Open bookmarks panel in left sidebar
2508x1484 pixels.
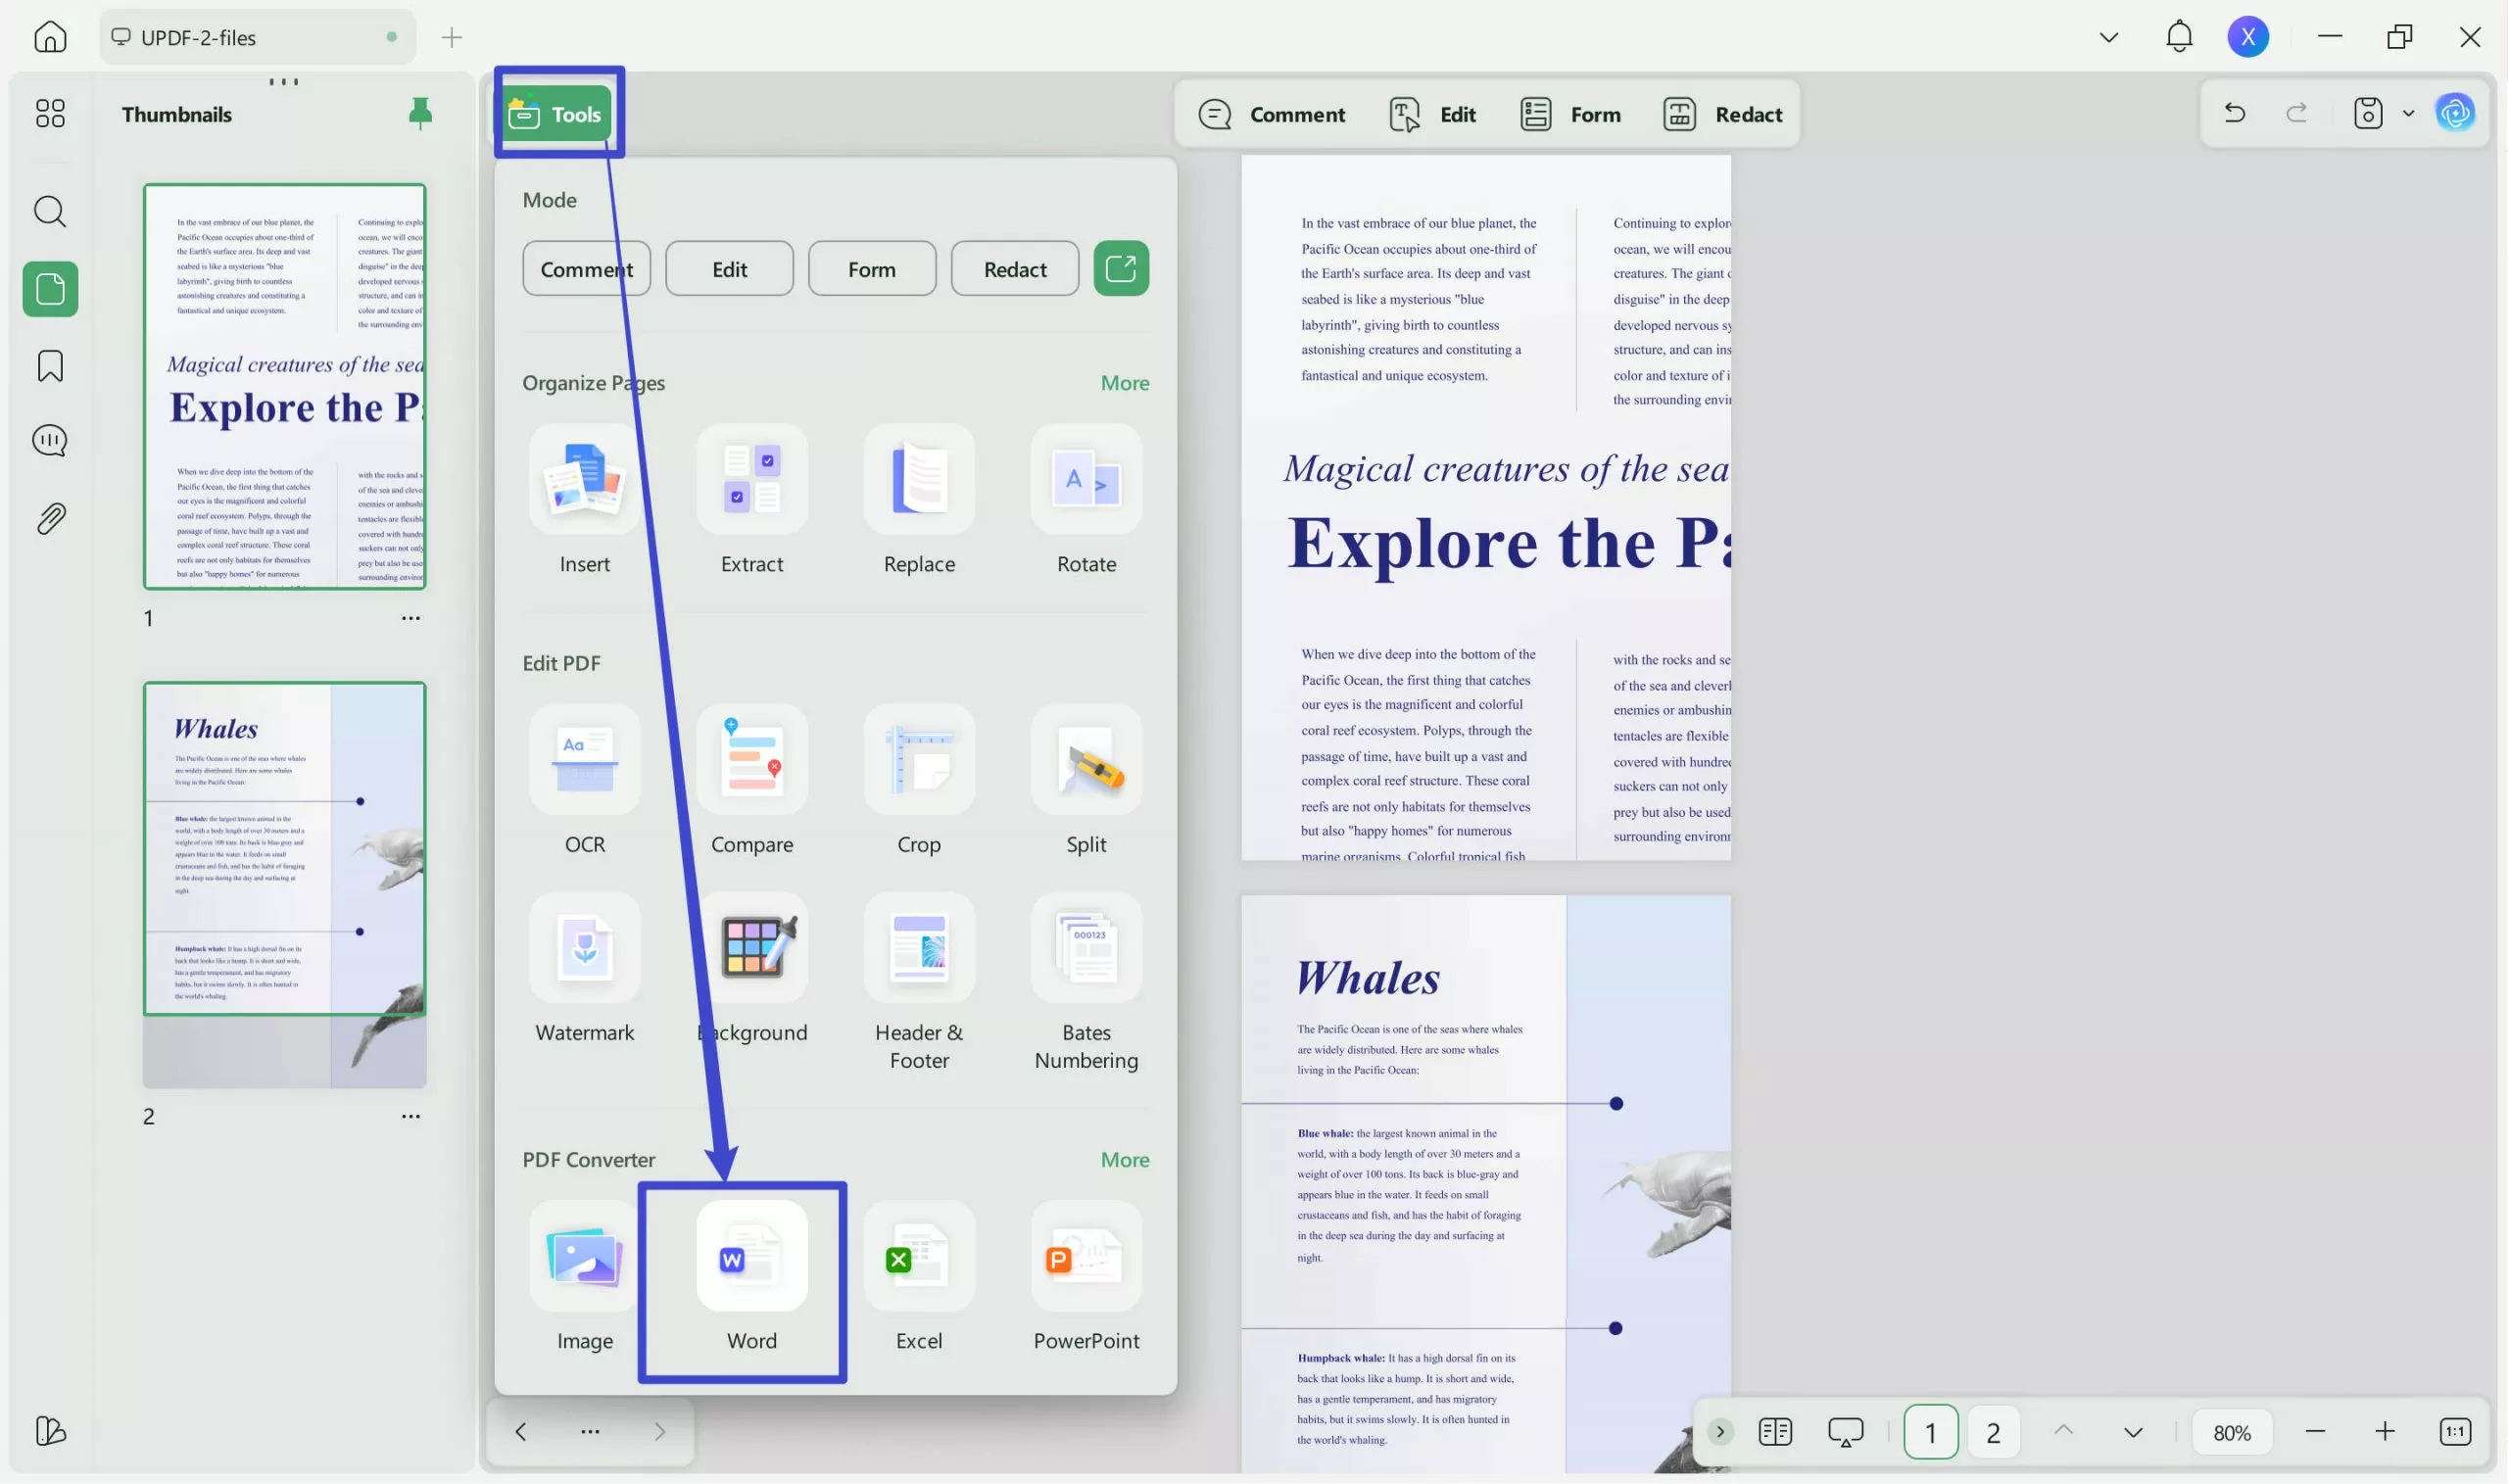tap(50, 366)
